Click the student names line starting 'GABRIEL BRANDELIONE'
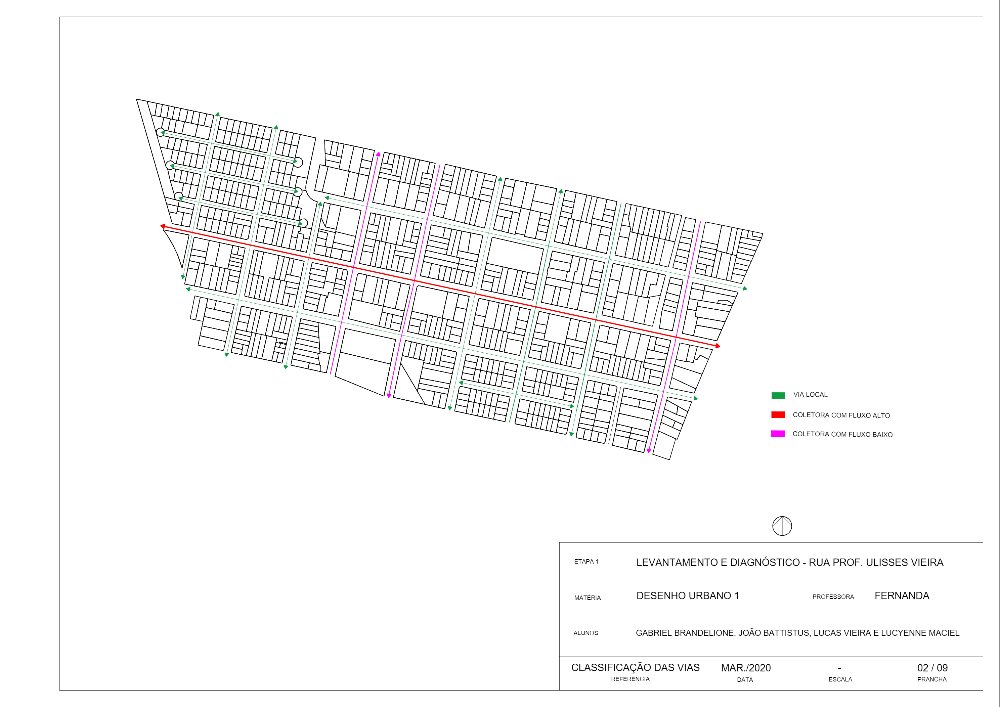Screen dimensions: 1000x707 click(797, 633)
